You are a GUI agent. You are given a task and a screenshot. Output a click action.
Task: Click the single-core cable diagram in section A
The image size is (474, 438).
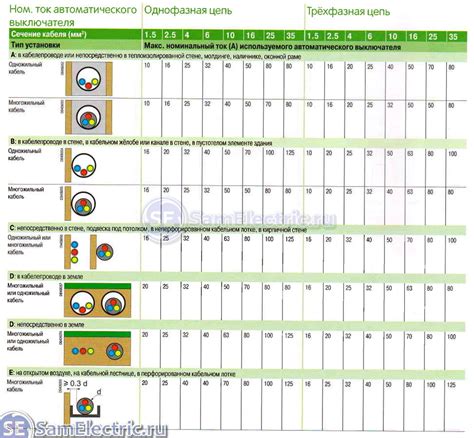point(89,79)
